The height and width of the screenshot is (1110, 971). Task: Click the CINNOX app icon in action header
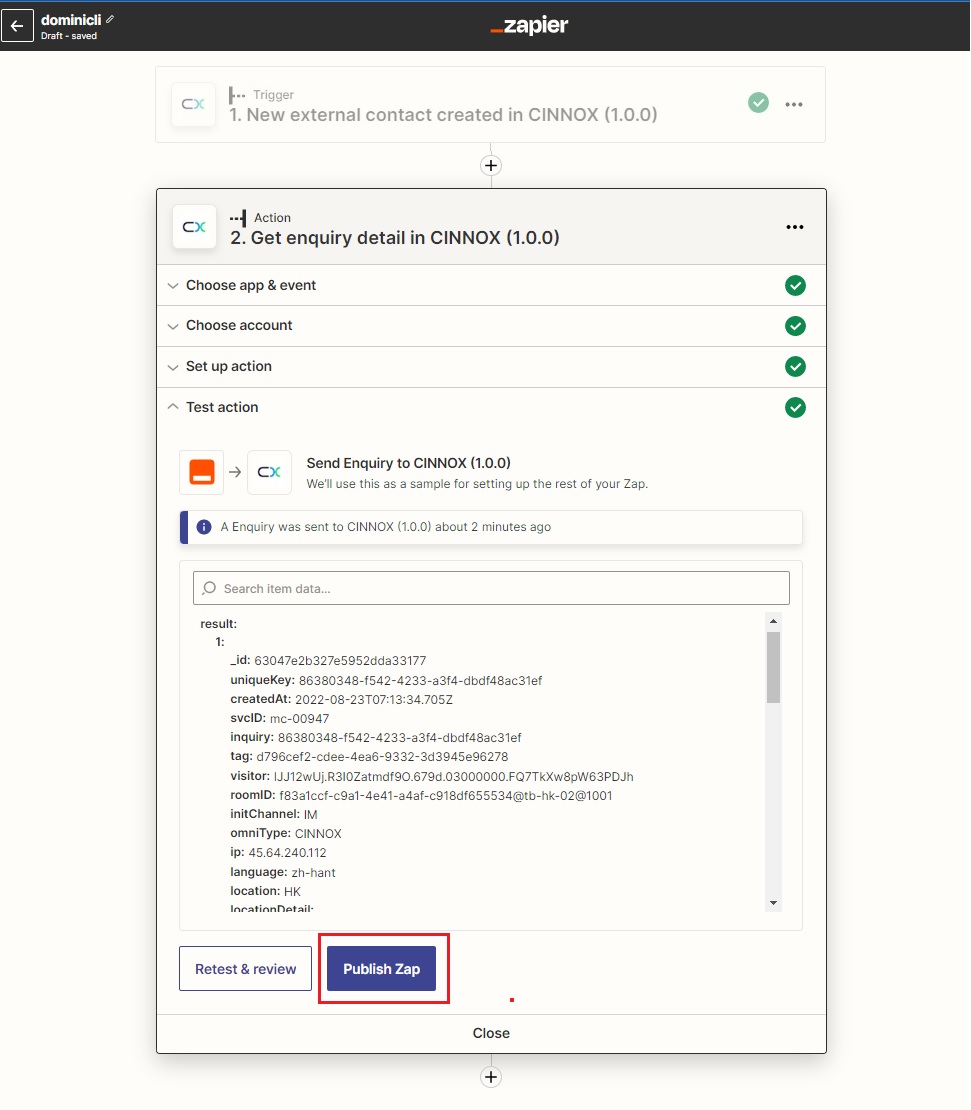pyautogui.click(x=194, y=227)
